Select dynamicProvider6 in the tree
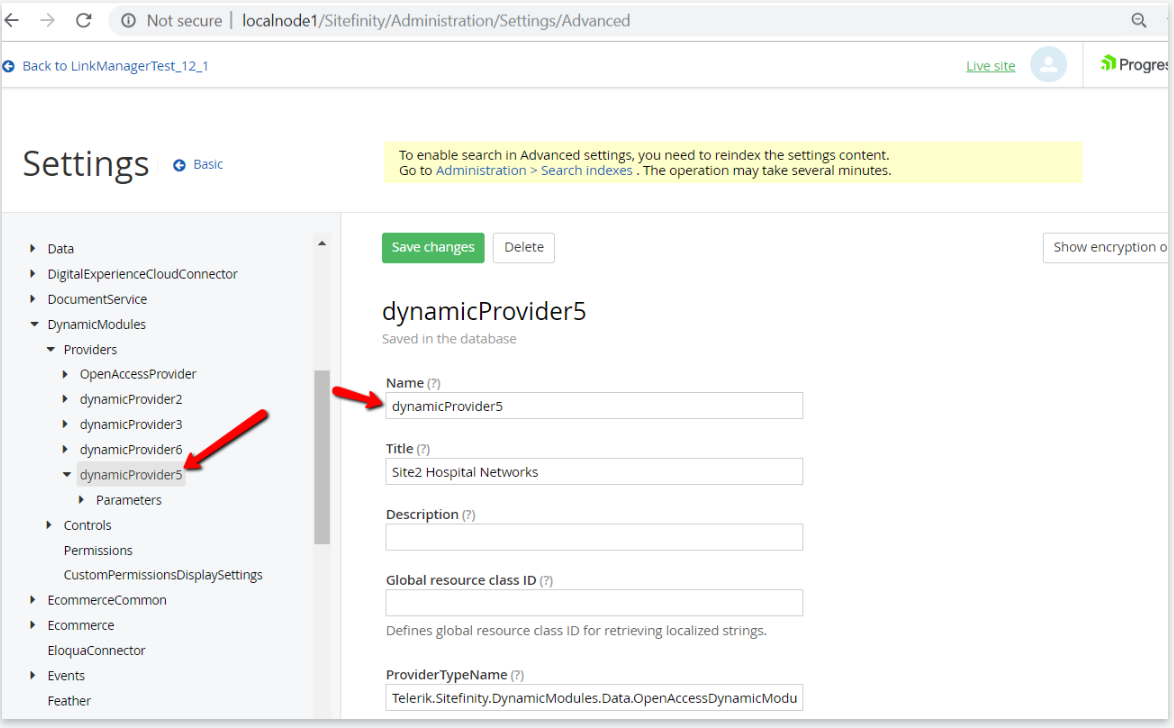This screenshot has width=1174, height=728. [x=131, y=449]
